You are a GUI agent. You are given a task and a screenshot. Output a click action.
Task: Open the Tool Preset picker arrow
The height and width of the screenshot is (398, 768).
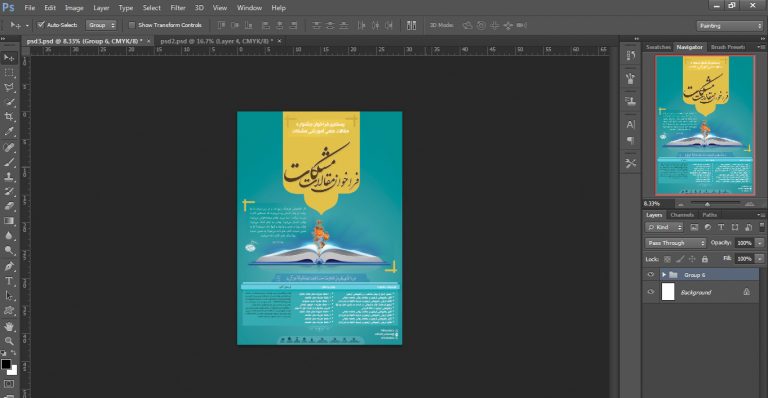(x=27, y=25)
